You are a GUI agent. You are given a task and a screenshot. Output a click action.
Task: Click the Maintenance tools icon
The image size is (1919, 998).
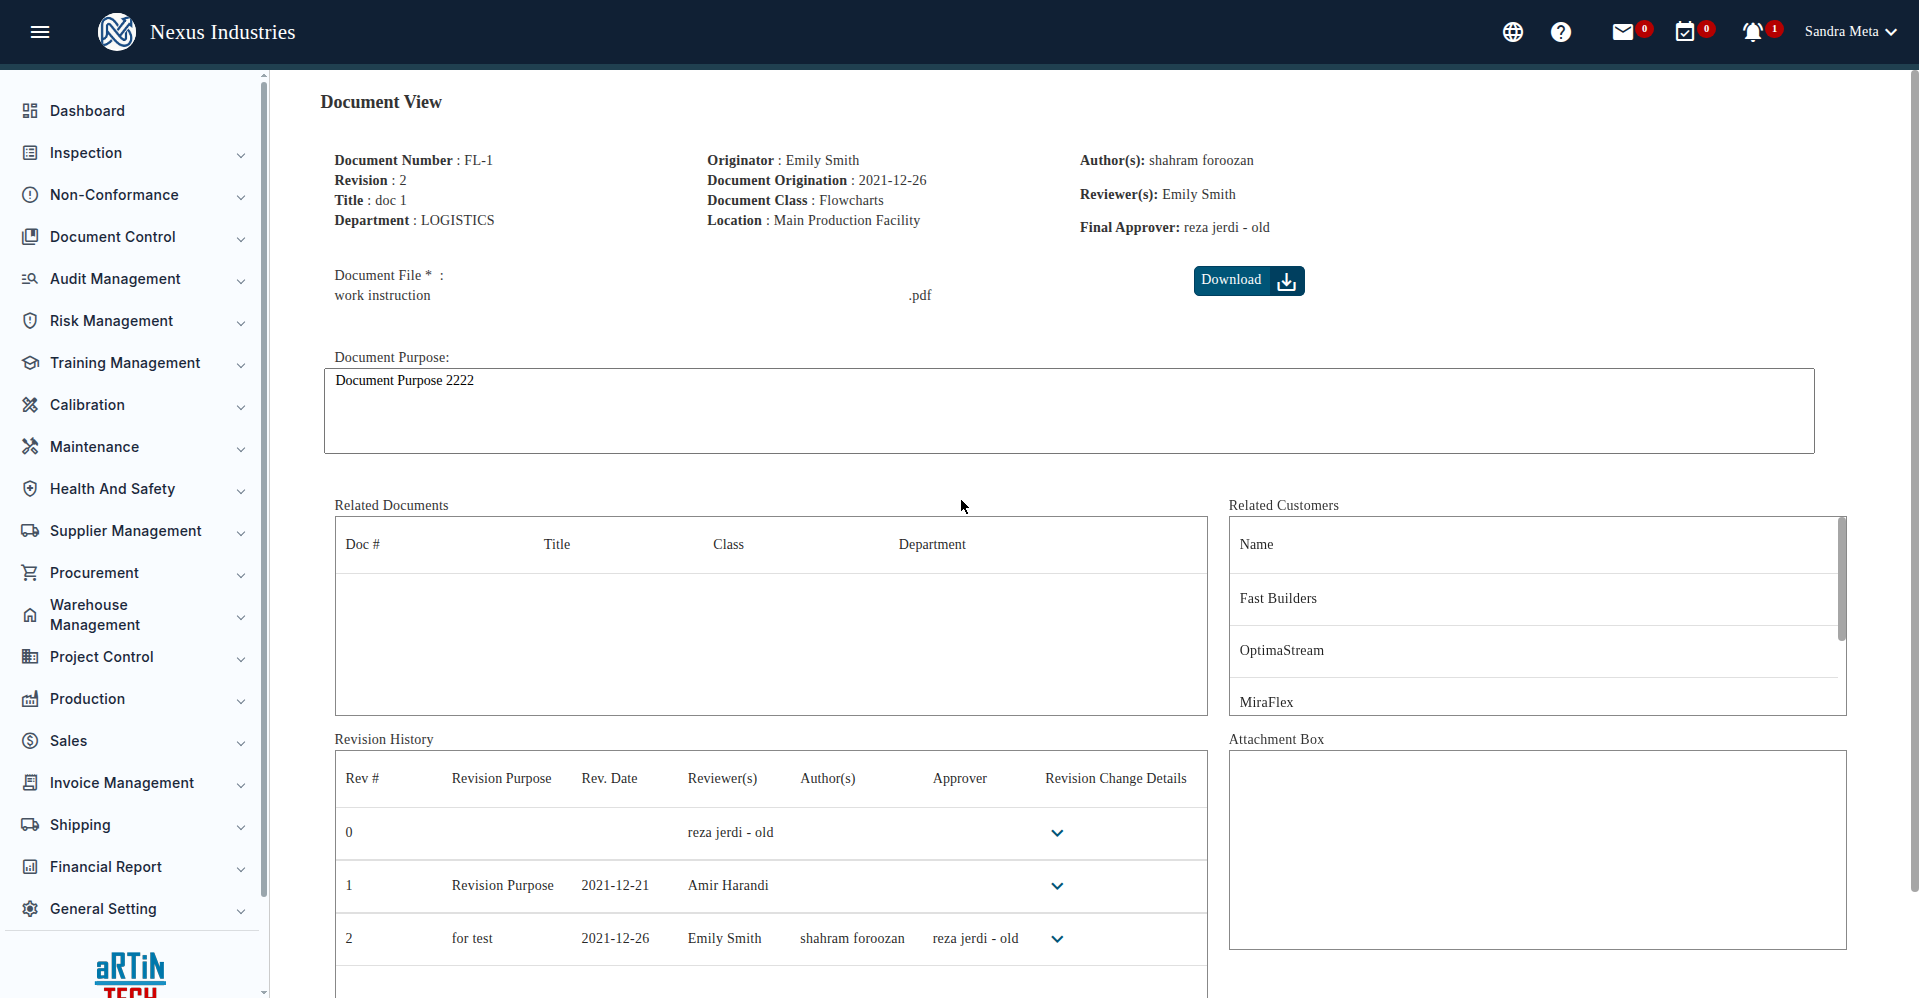coord(30,447)
